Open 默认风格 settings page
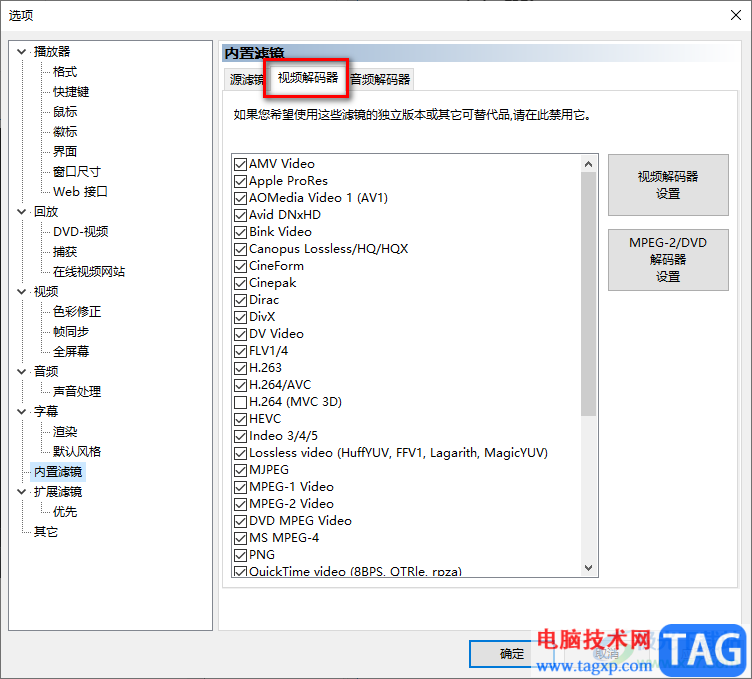Image resolution: width=752 pixels, height=679 pixels. pyautogui.click(x=77, y=451)
